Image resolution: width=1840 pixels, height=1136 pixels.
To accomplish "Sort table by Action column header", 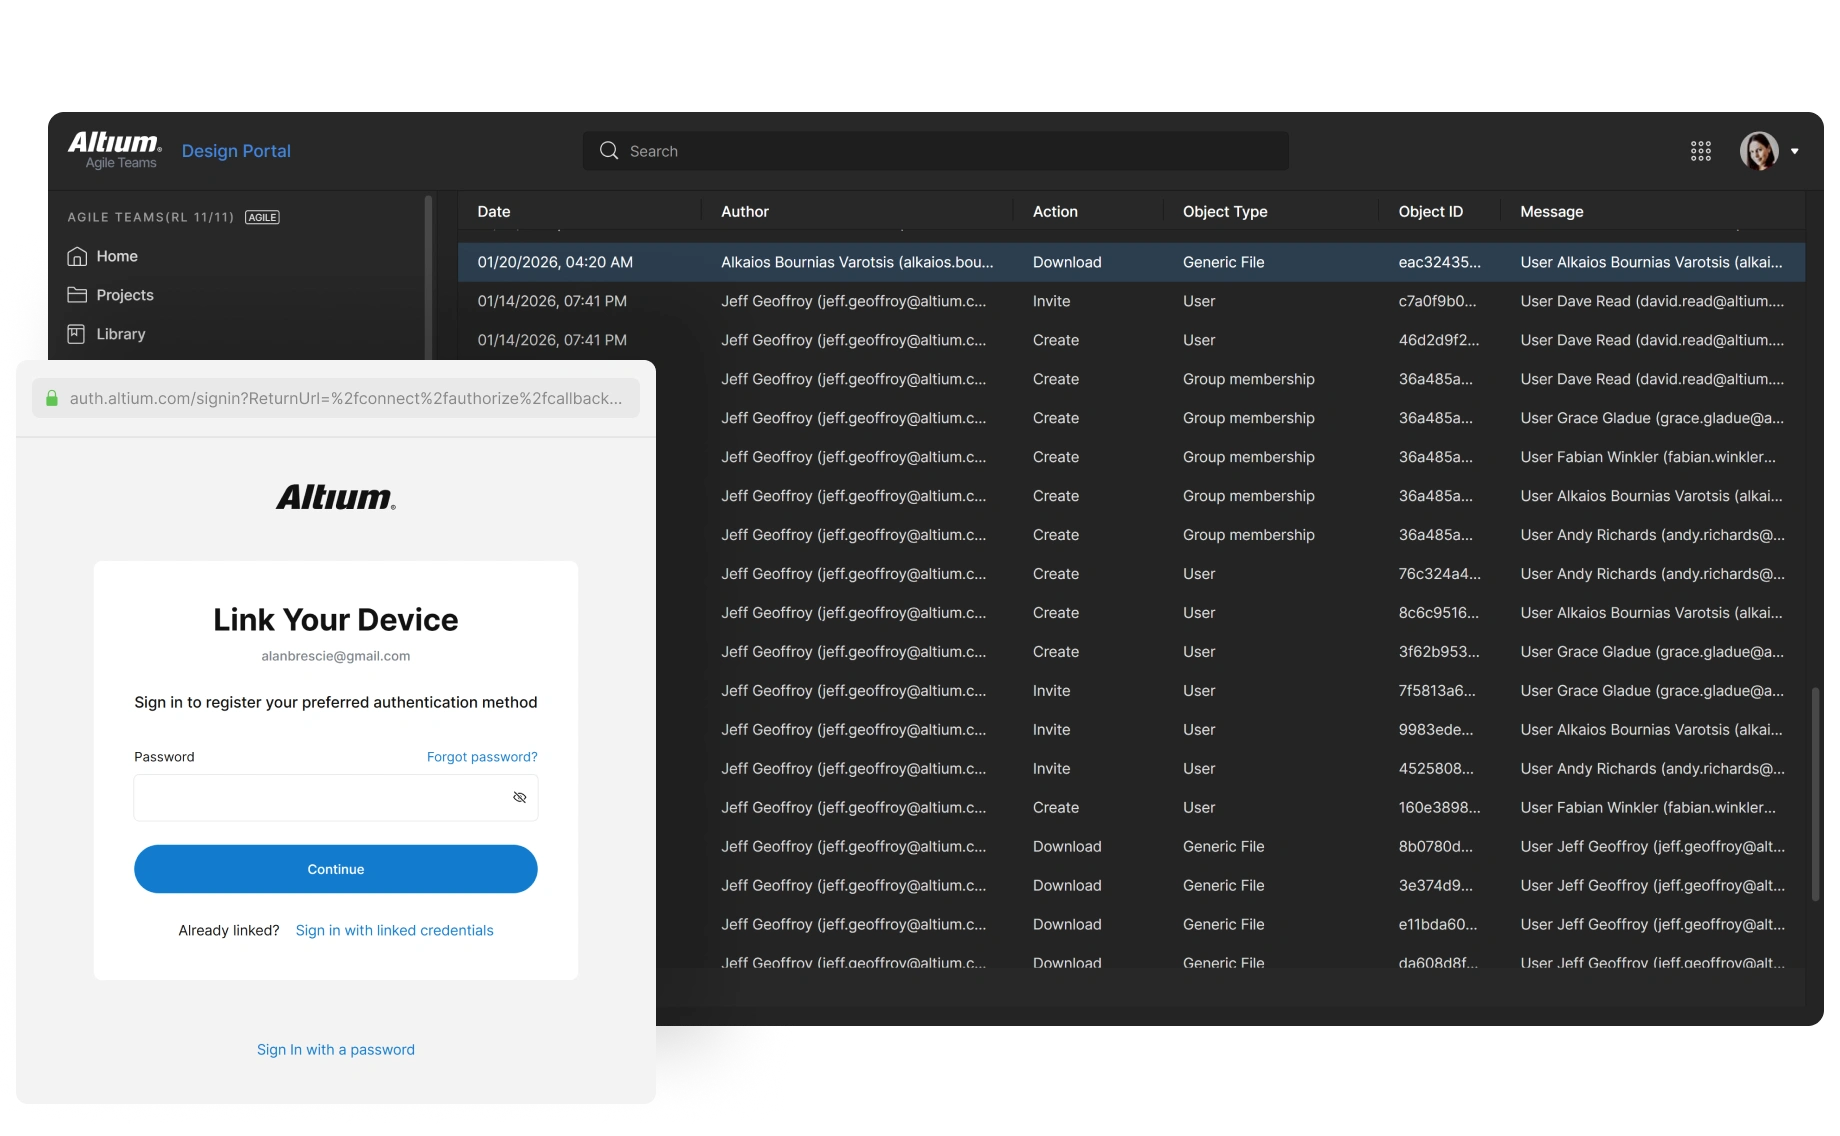I will tap(1055, 212).
